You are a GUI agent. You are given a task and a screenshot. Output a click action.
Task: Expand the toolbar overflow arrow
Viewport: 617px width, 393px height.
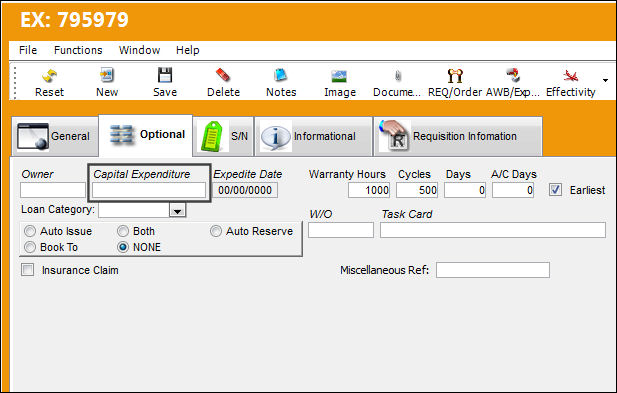point(605,80)
